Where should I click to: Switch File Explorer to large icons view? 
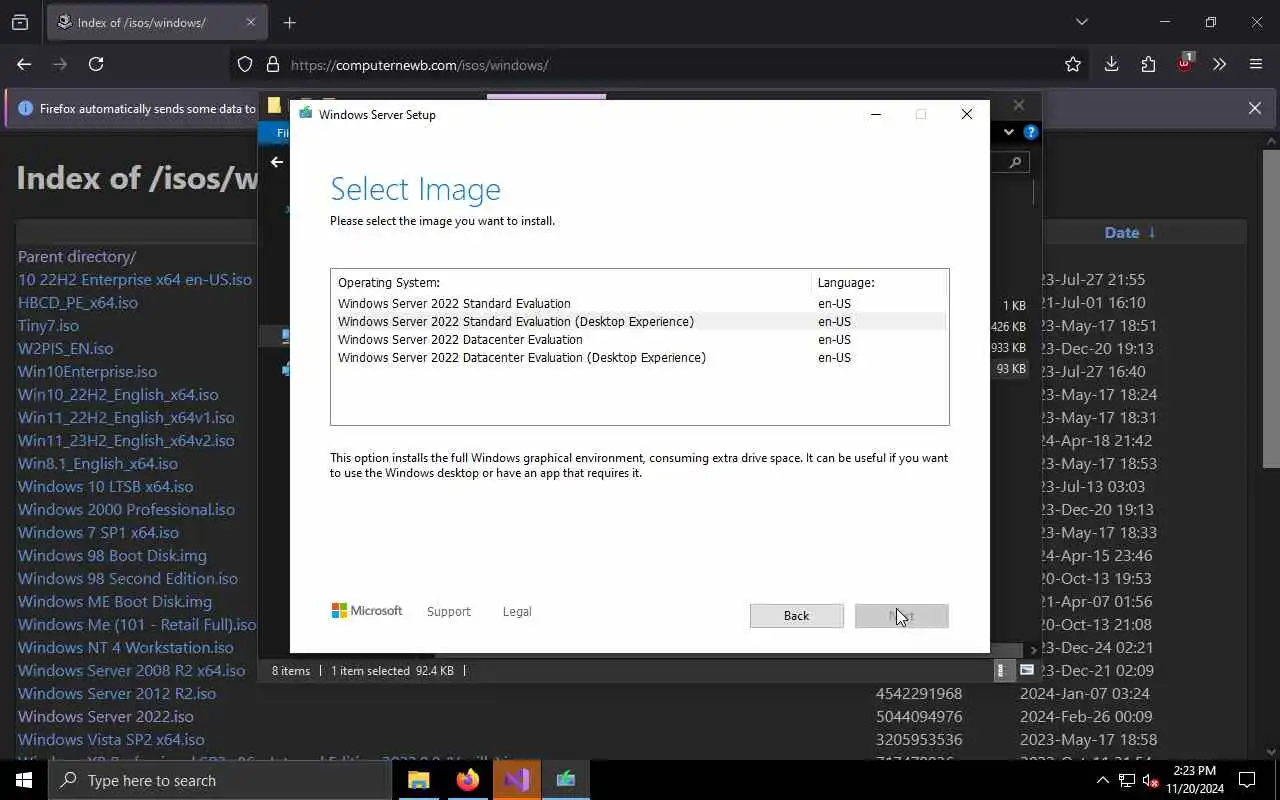point(1027,670)
